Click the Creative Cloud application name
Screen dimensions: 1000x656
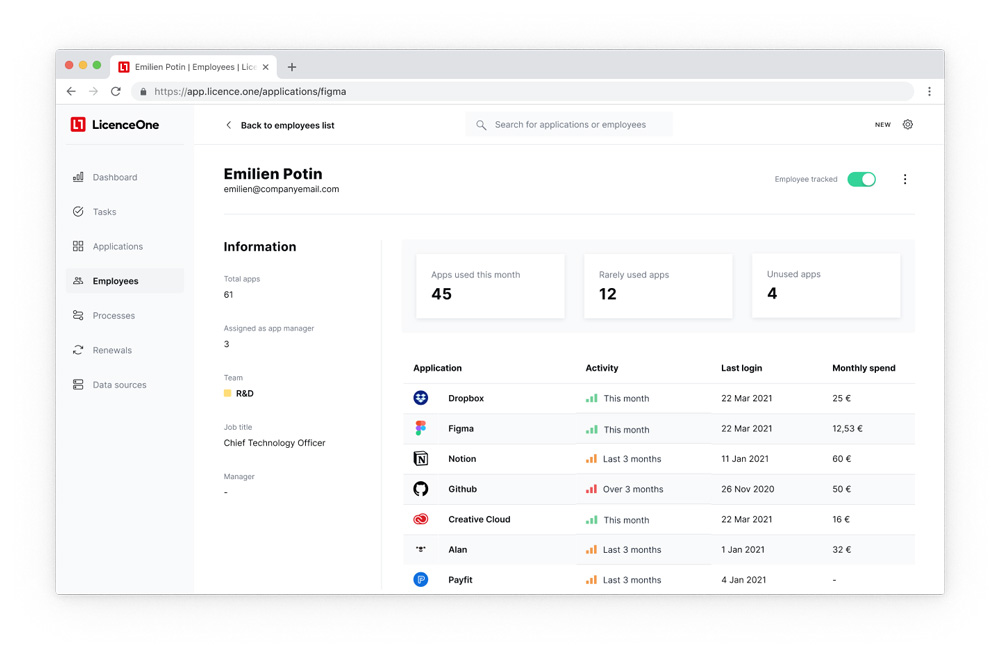click(479, 519)
